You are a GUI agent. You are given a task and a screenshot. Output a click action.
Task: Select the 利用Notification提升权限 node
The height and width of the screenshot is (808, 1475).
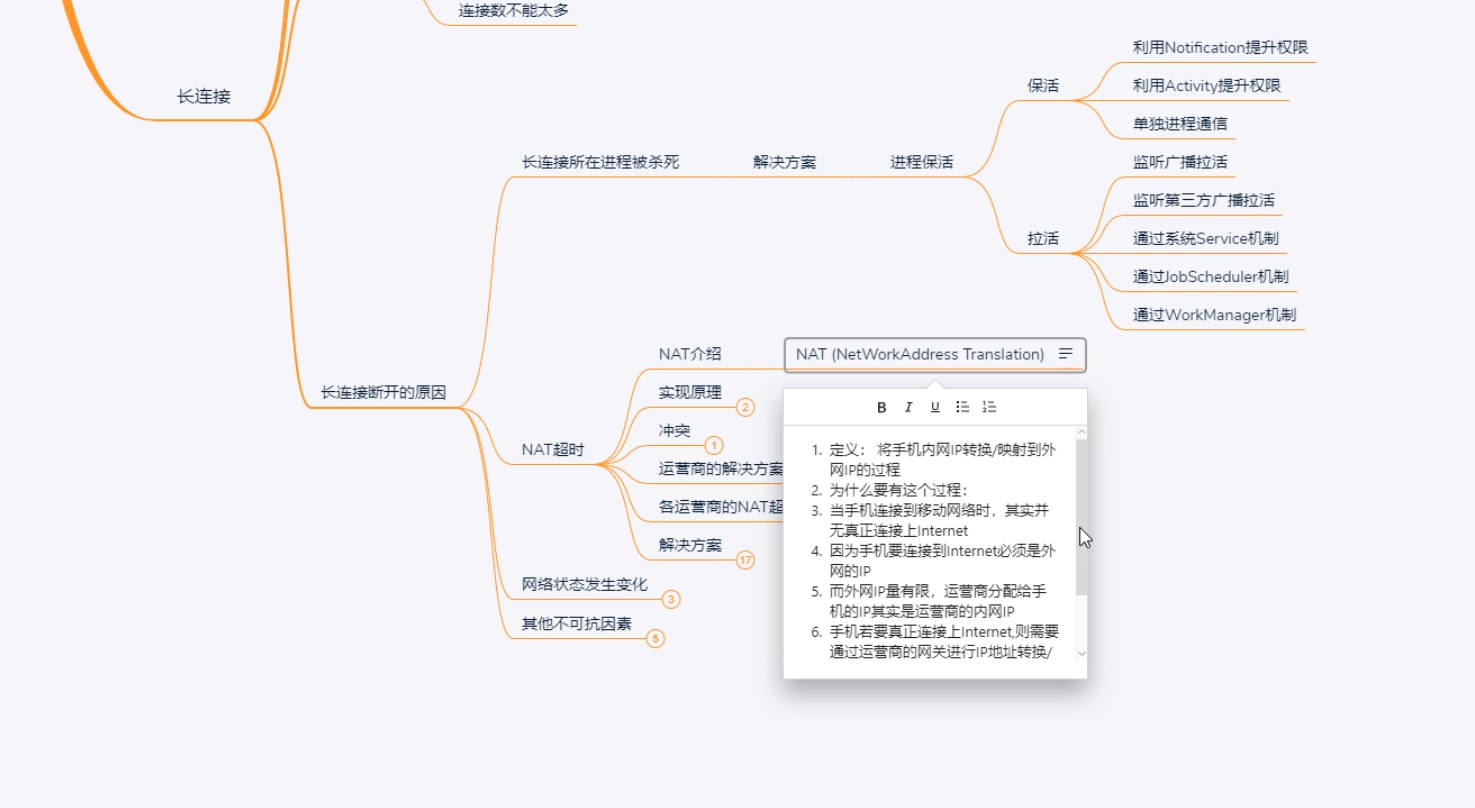1220,47
